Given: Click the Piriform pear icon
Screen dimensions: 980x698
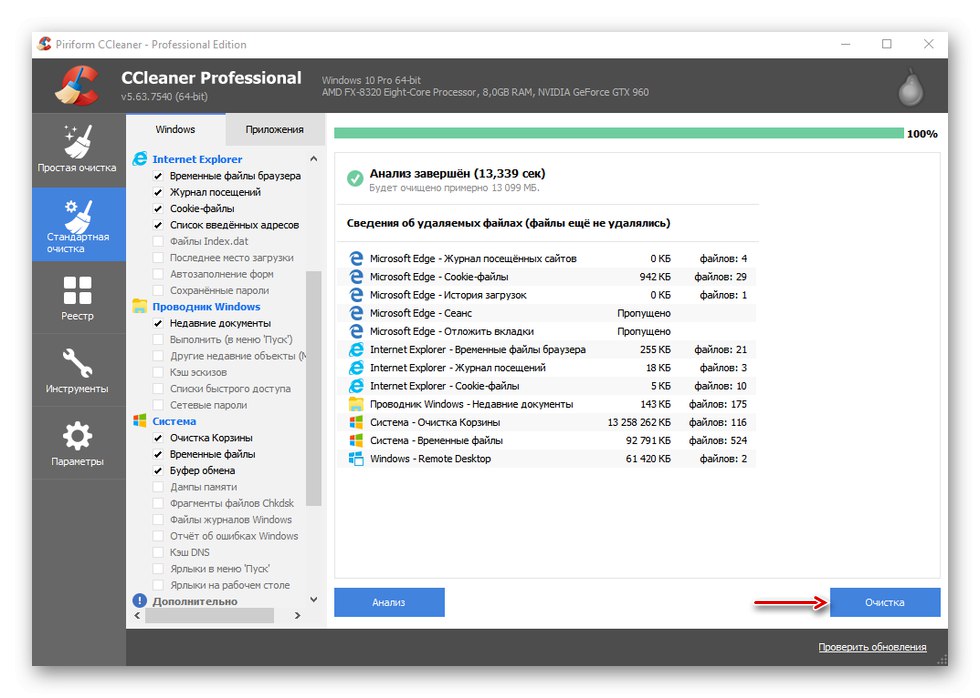Looking at the screenshot, I should coord(911,87).
